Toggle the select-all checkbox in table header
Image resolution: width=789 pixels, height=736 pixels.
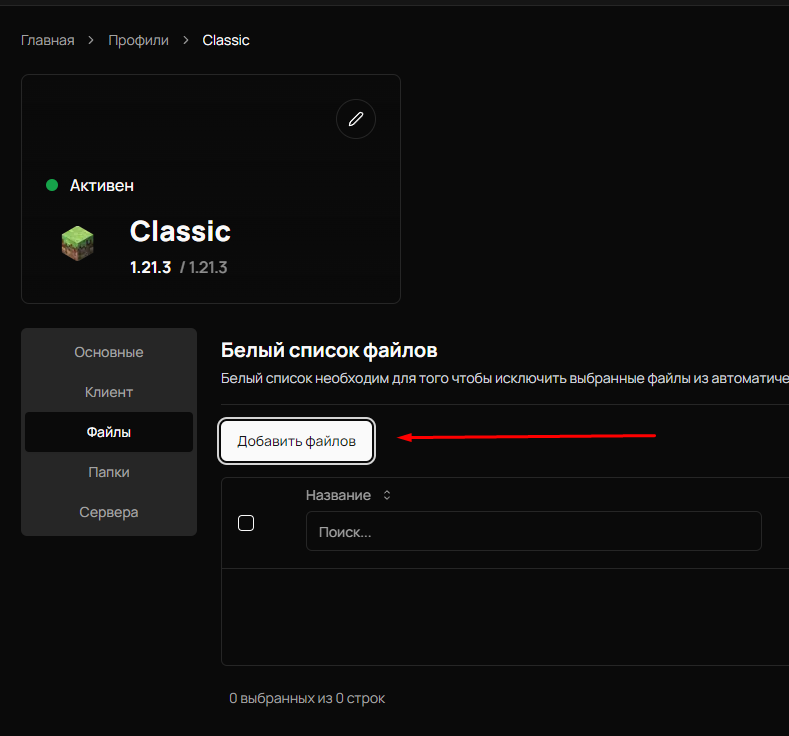pyautogui.click(x=246, y=523)
